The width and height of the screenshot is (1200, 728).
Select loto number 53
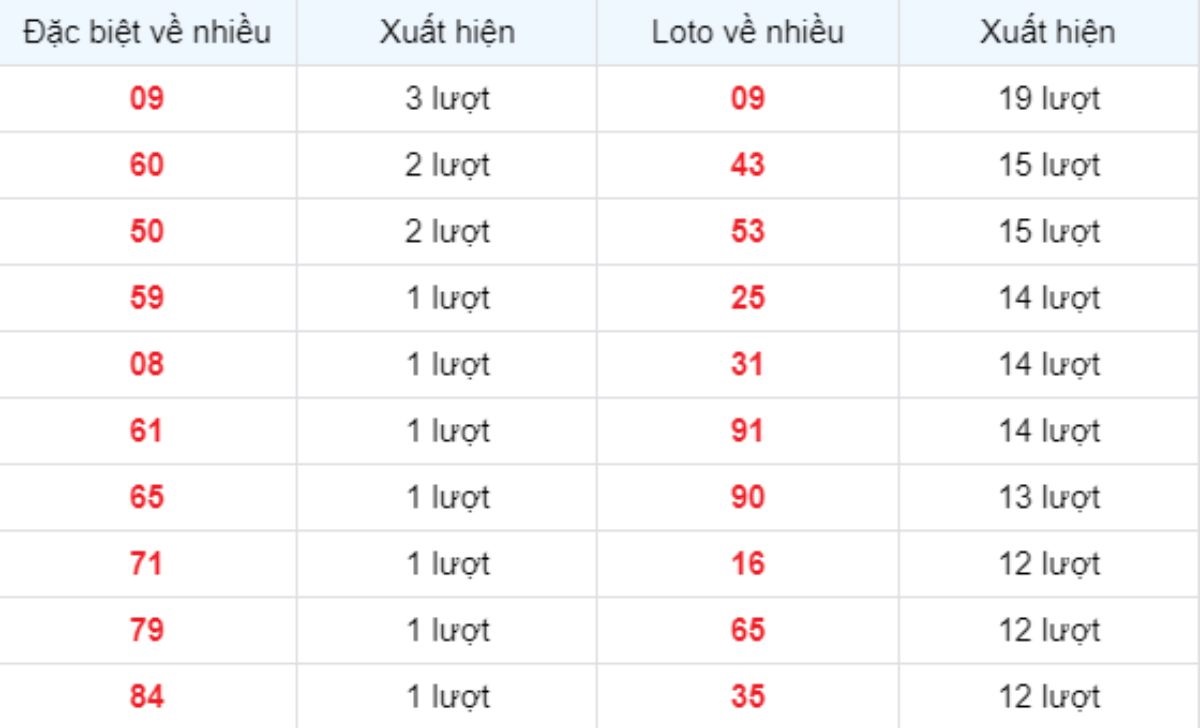click(x=747, y=231)
